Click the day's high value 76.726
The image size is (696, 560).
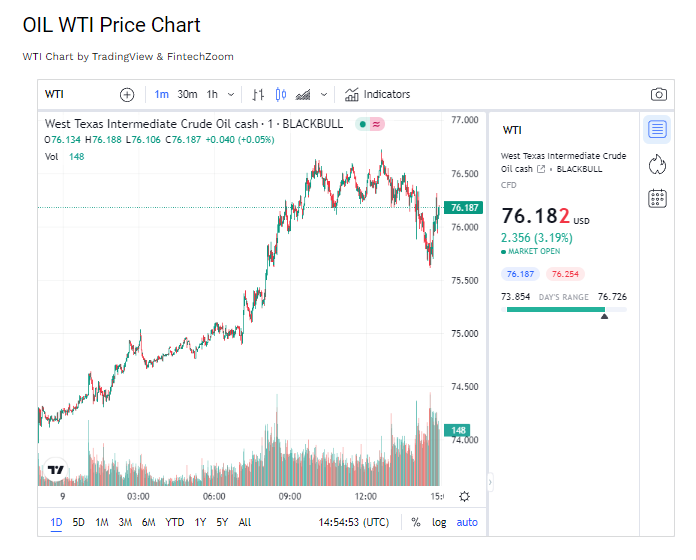pyautogui.click(x=612, y=297)
